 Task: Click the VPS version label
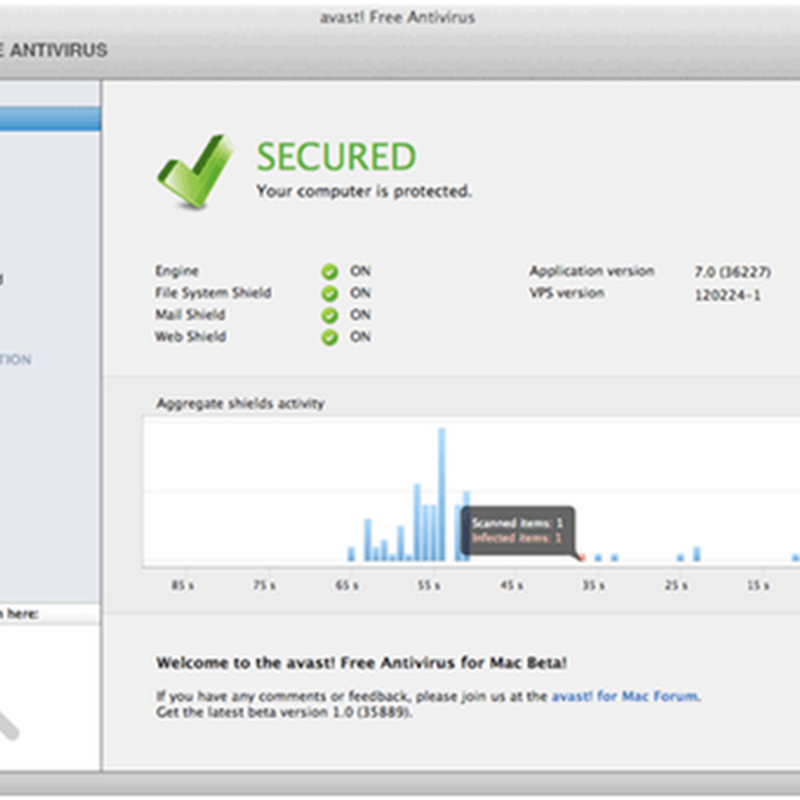(567, 293)
